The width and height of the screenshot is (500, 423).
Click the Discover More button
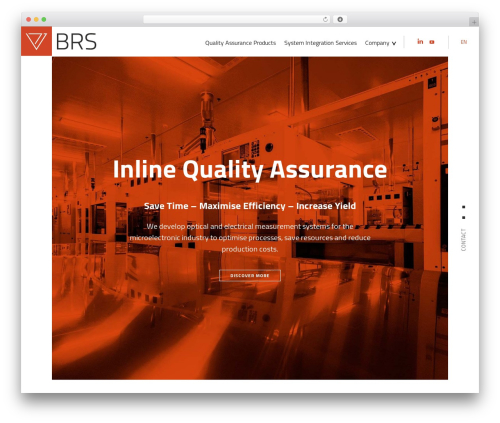pos(250,275)
